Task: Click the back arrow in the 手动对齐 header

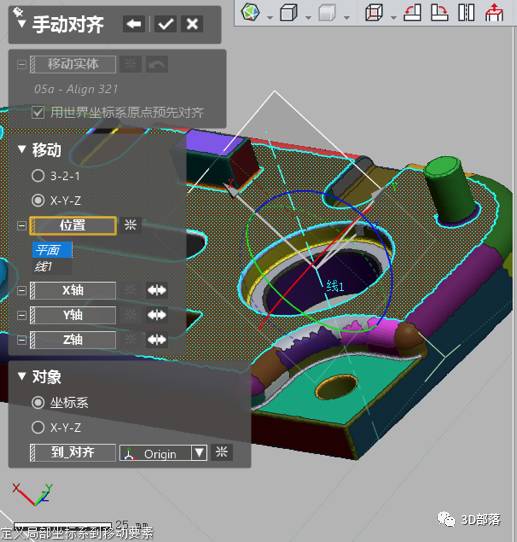Action: [x=134, y=24]
